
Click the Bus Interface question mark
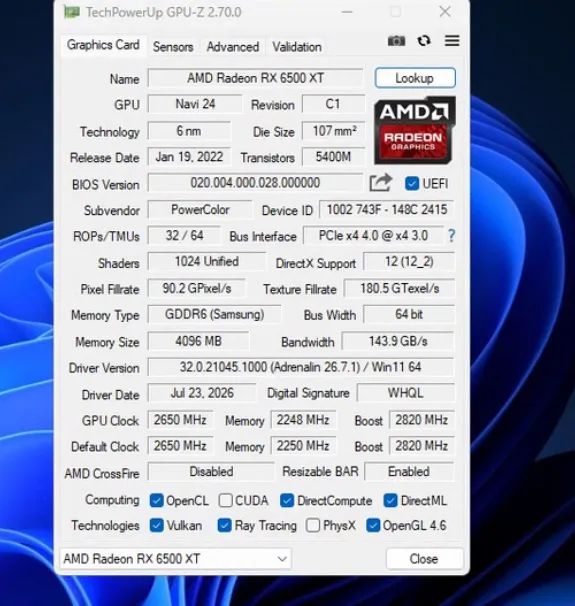click(451, 236)
